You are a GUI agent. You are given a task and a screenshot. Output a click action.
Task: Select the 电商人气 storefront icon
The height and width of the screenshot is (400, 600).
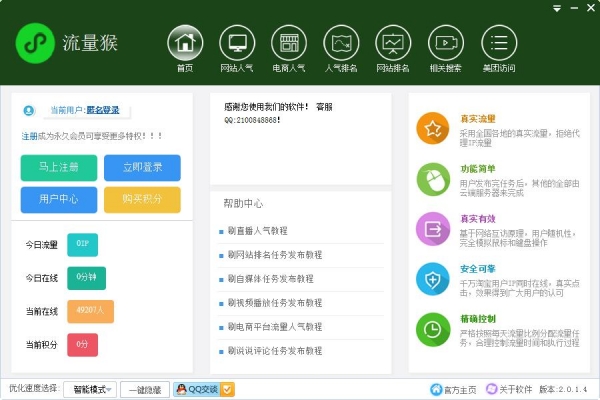[x=289, y=43]
